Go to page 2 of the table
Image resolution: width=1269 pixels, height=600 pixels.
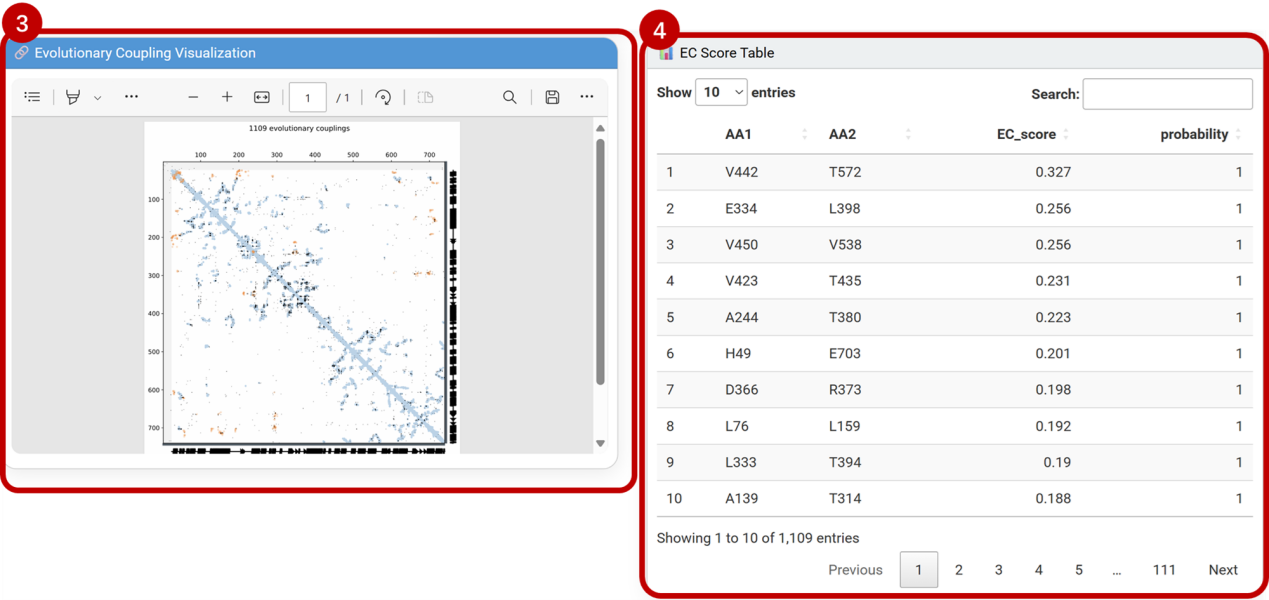coord(958,570)
